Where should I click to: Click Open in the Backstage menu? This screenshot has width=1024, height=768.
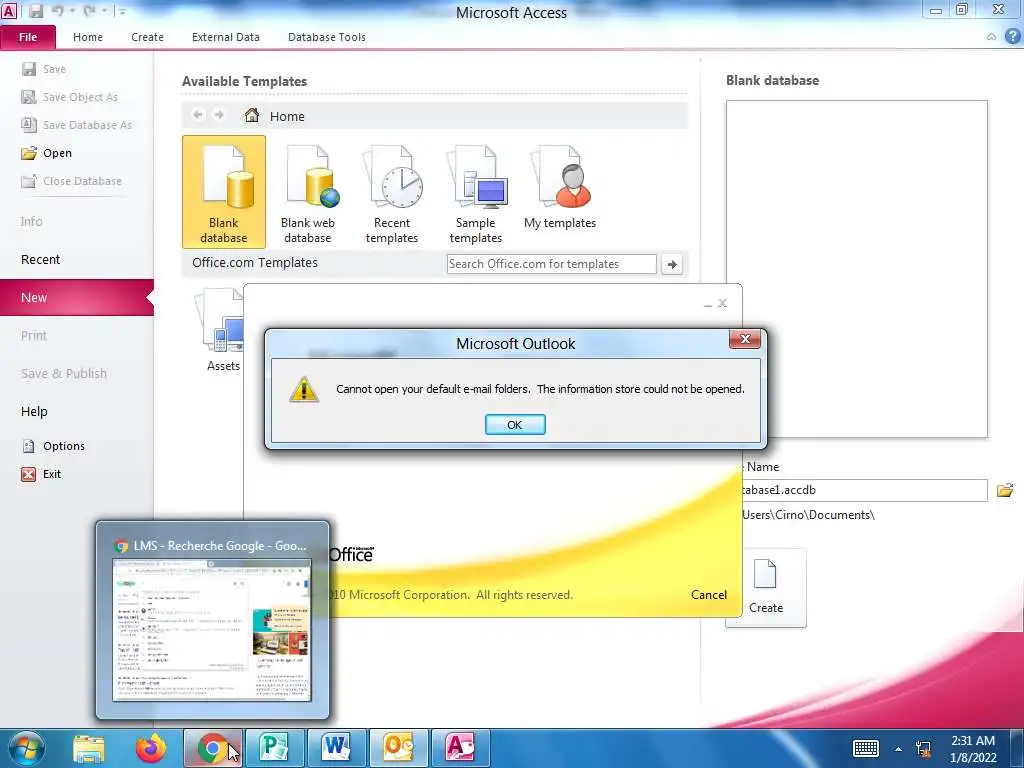[46, 153]
